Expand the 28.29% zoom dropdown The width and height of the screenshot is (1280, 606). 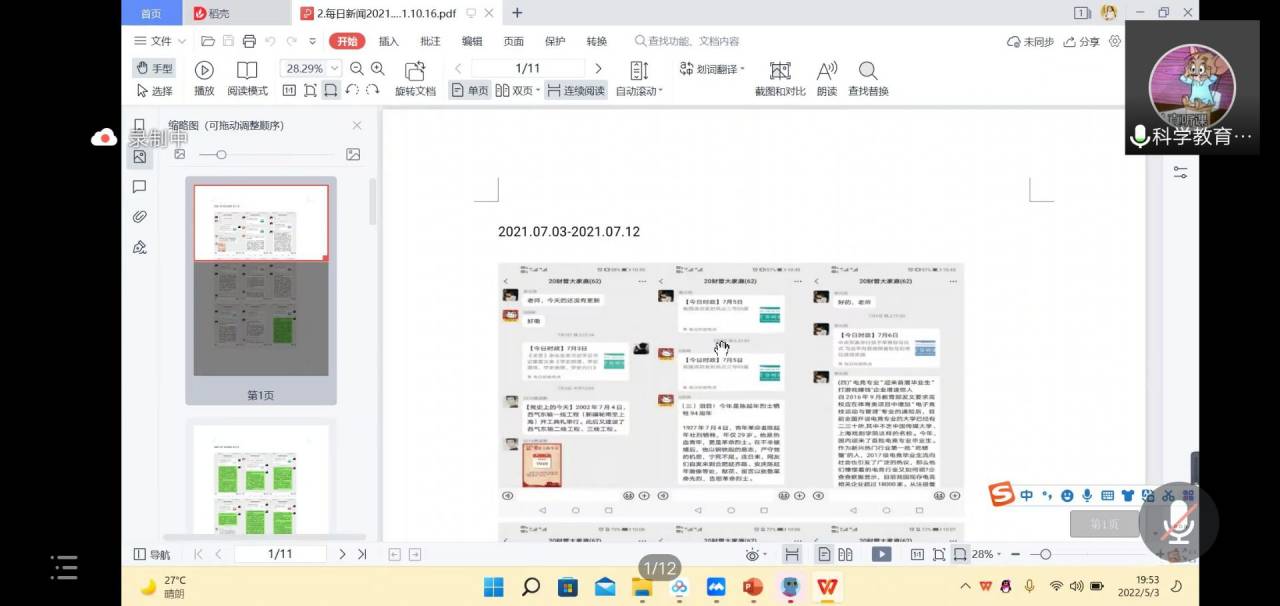click(x=334, y=68)
